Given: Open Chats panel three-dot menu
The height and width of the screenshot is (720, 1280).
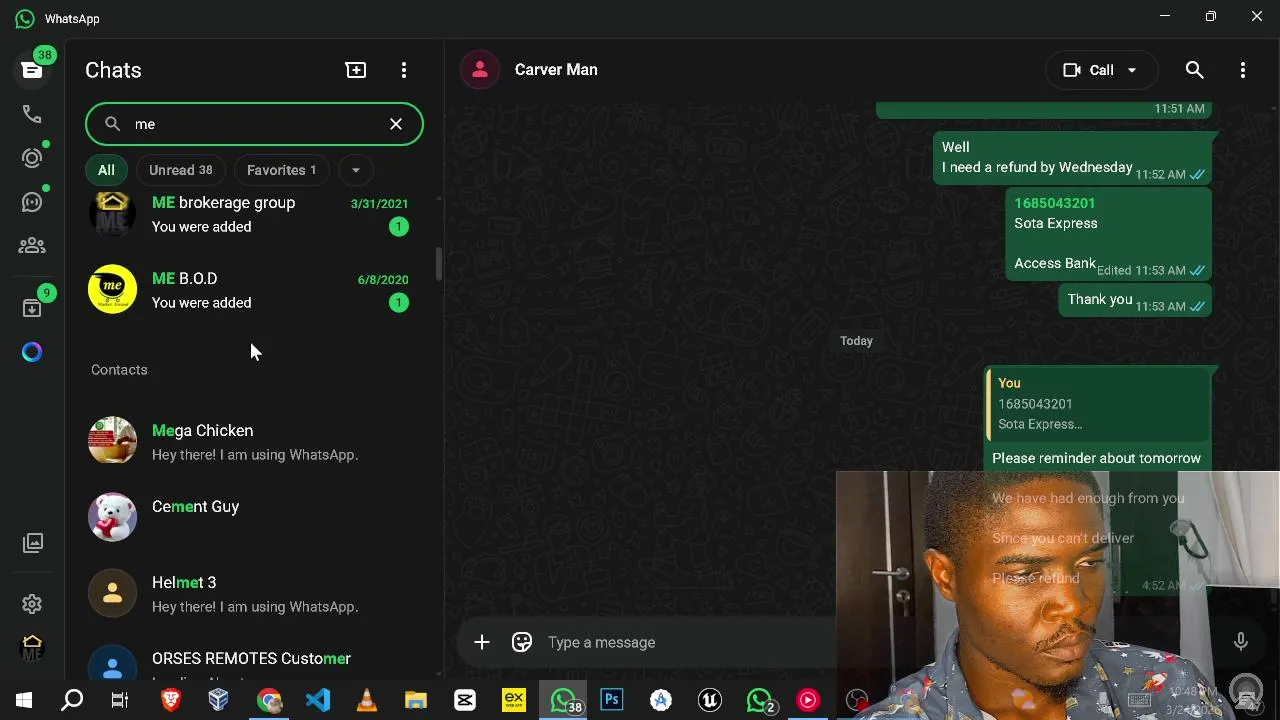Looking at the screenshot, I should pyautogui.click(x=404, y=70).
